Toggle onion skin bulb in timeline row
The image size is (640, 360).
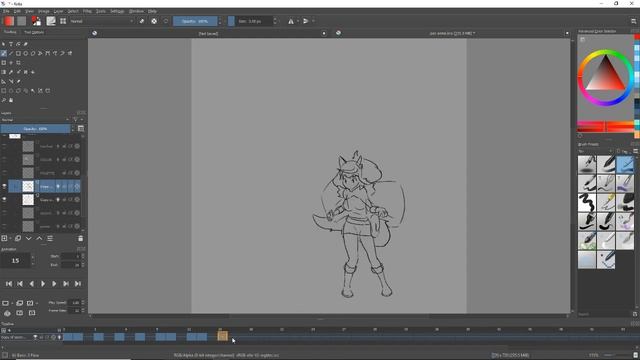pyautogui.click(x=60, y=337)
